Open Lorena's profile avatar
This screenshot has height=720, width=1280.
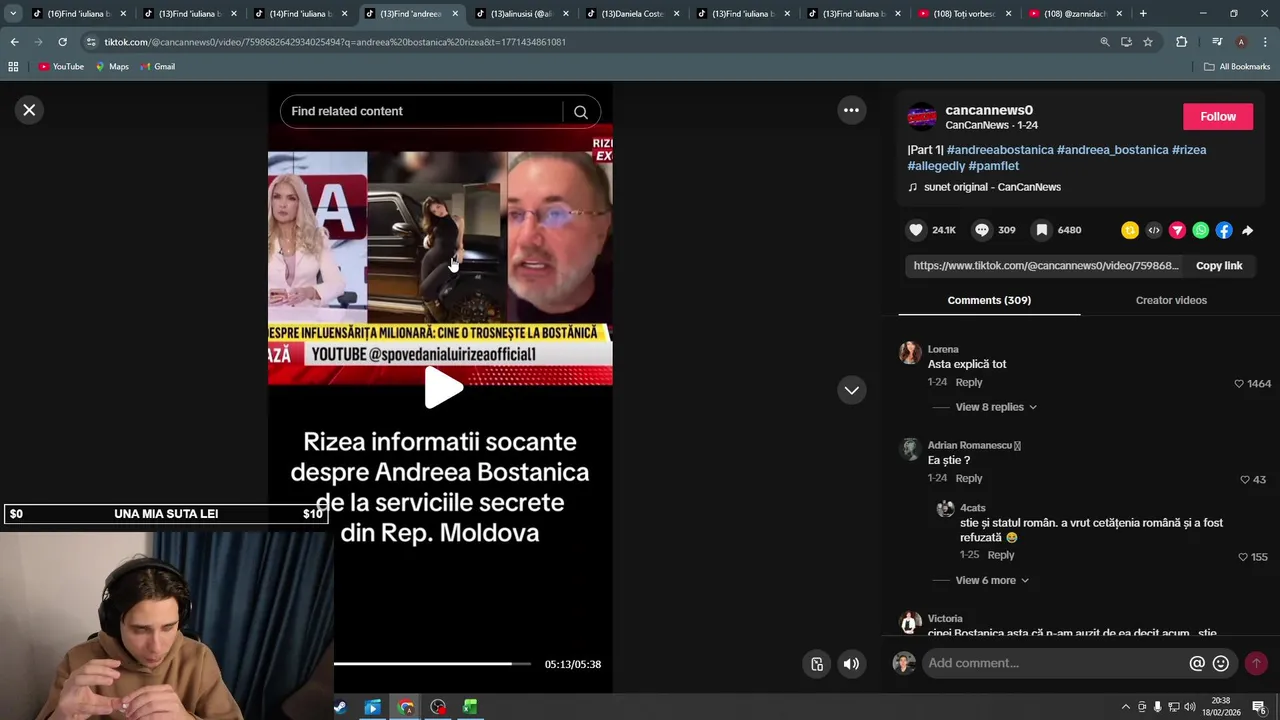click(910, 352)
